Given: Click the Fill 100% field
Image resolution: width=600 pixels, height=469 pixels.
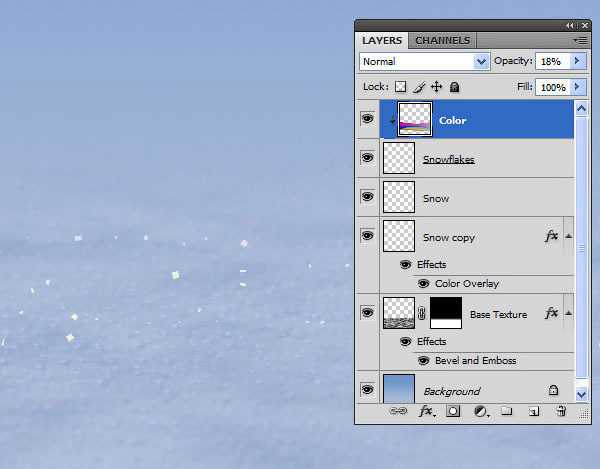Looking at the screenshot, I should [553, 87].
